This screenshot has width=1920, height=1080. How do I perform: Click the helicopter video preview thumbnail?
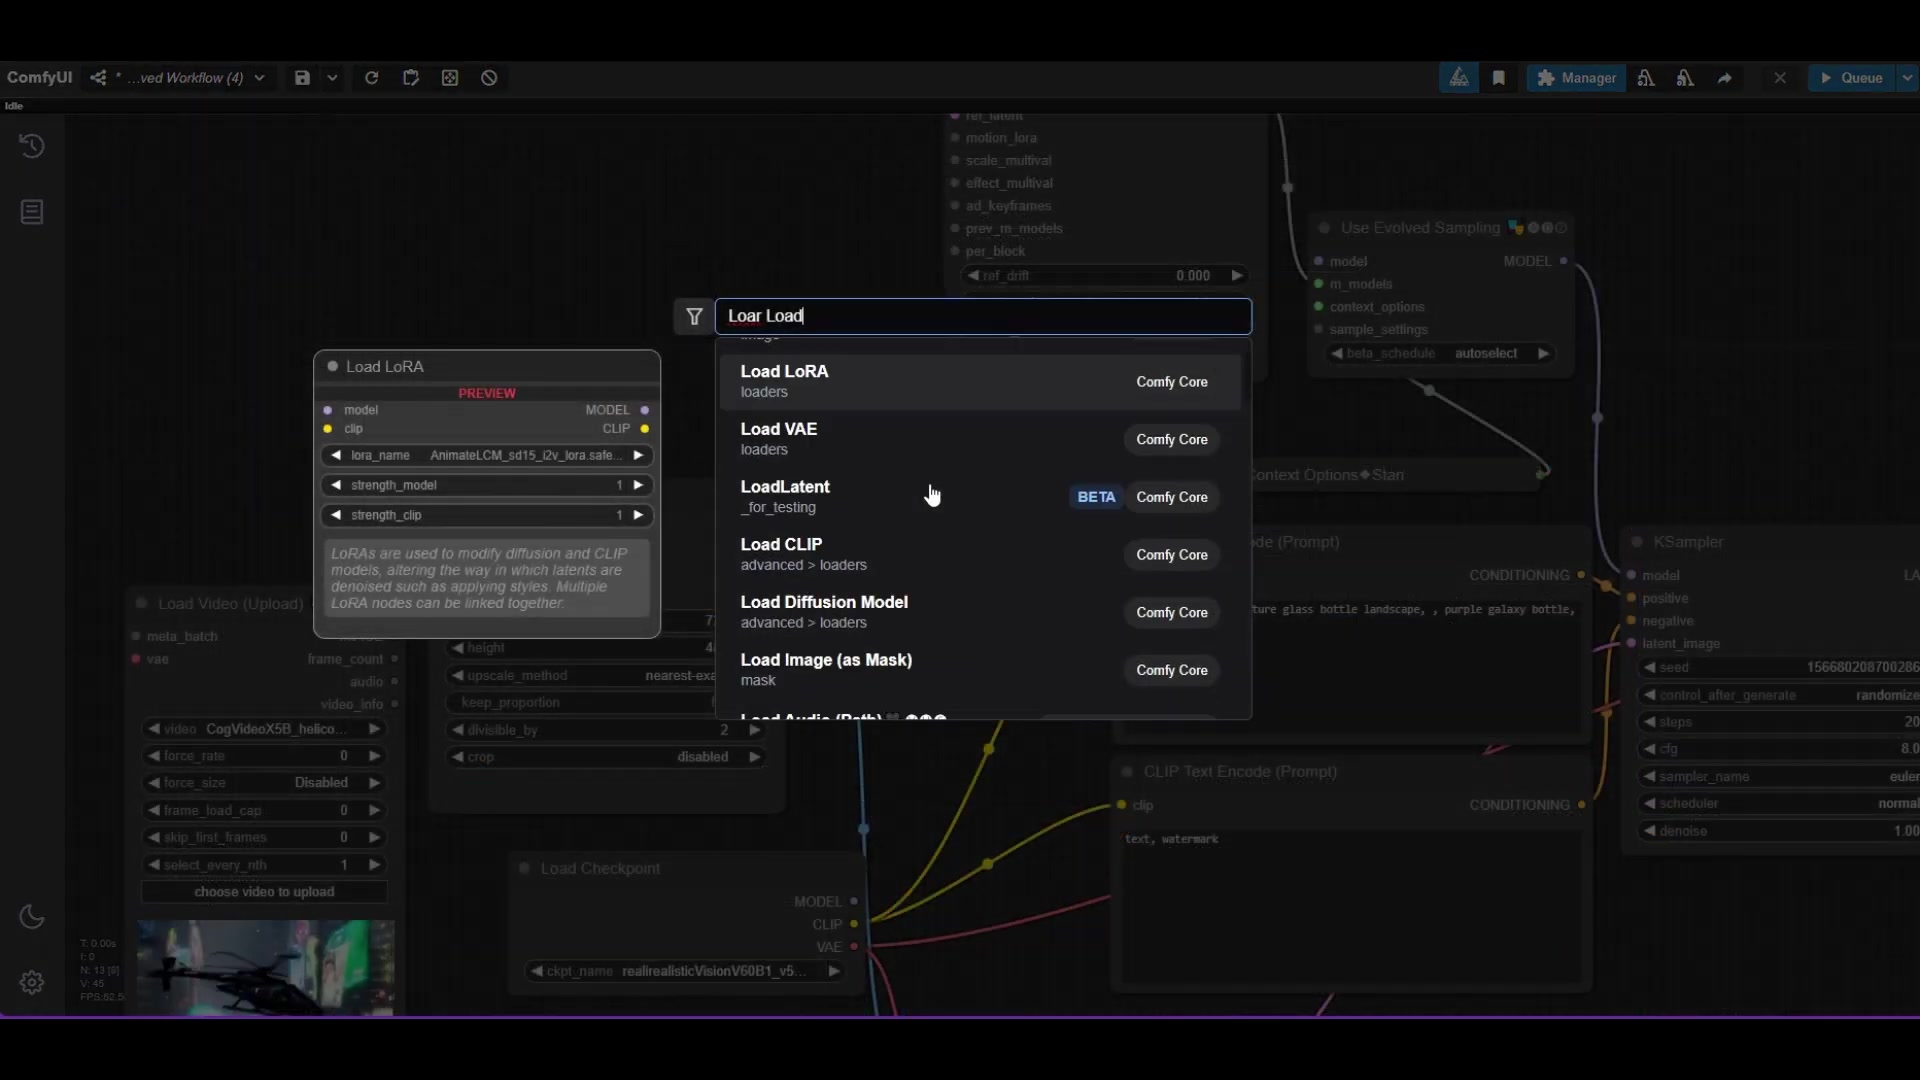tap(265, 966)
